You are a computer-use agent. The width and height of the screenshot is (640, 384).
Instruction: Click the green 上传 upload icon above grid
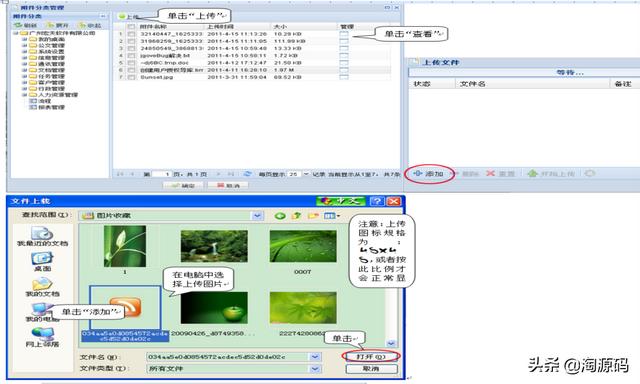click(x=122, y=17)
